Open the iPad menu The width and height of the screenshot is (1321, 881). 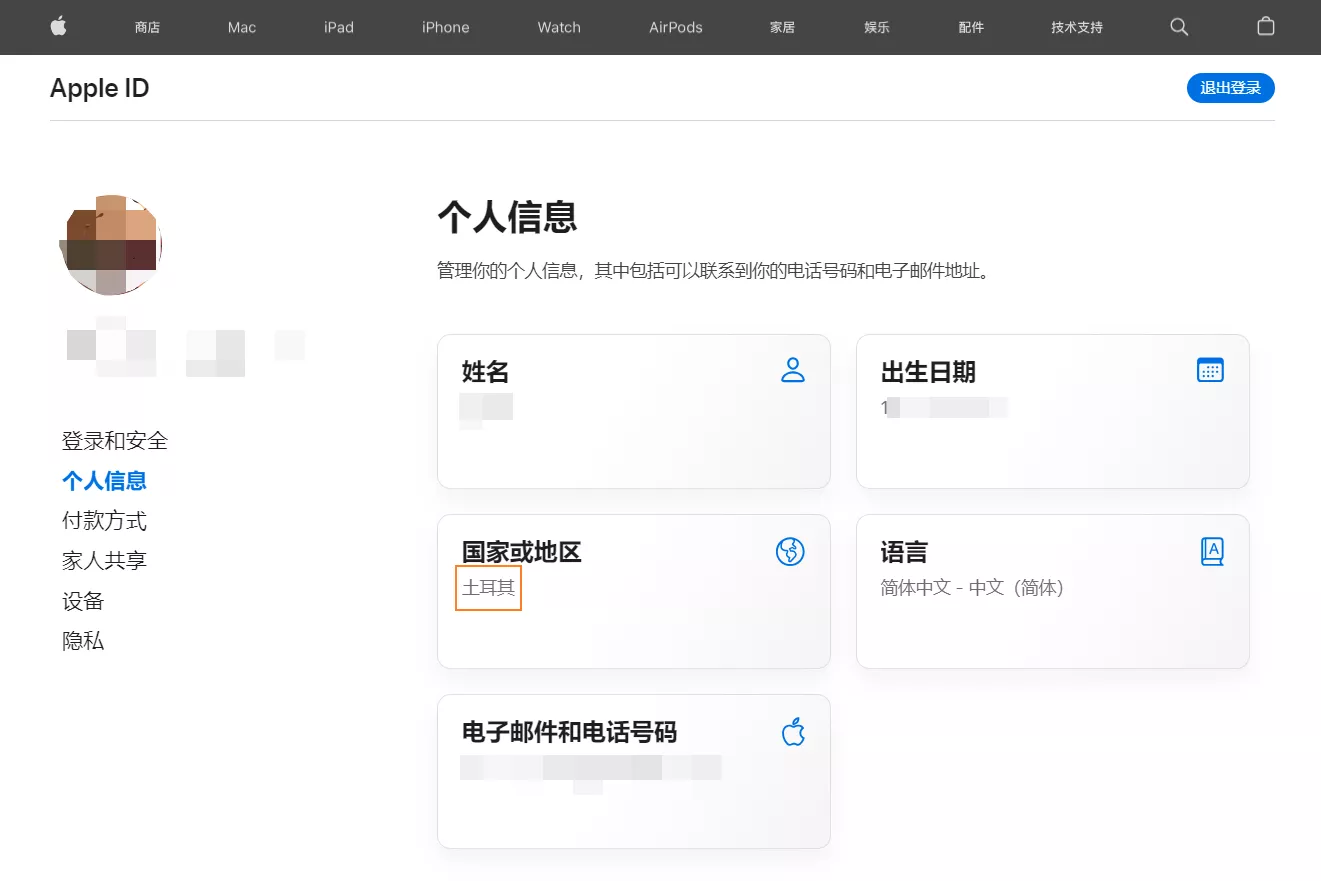tap(339, 27)
